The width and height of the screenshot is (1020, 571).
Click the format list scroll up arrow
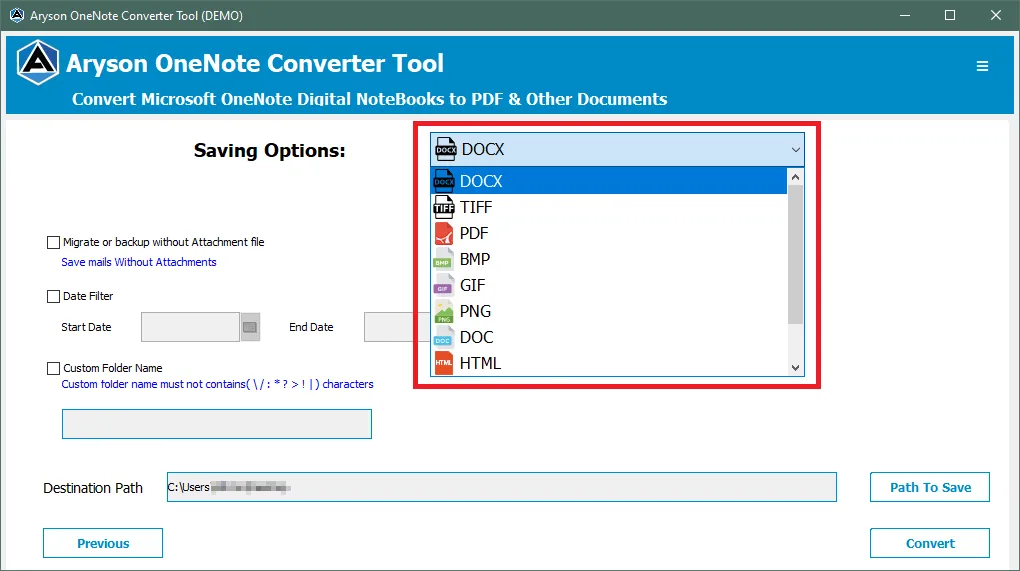795,177
